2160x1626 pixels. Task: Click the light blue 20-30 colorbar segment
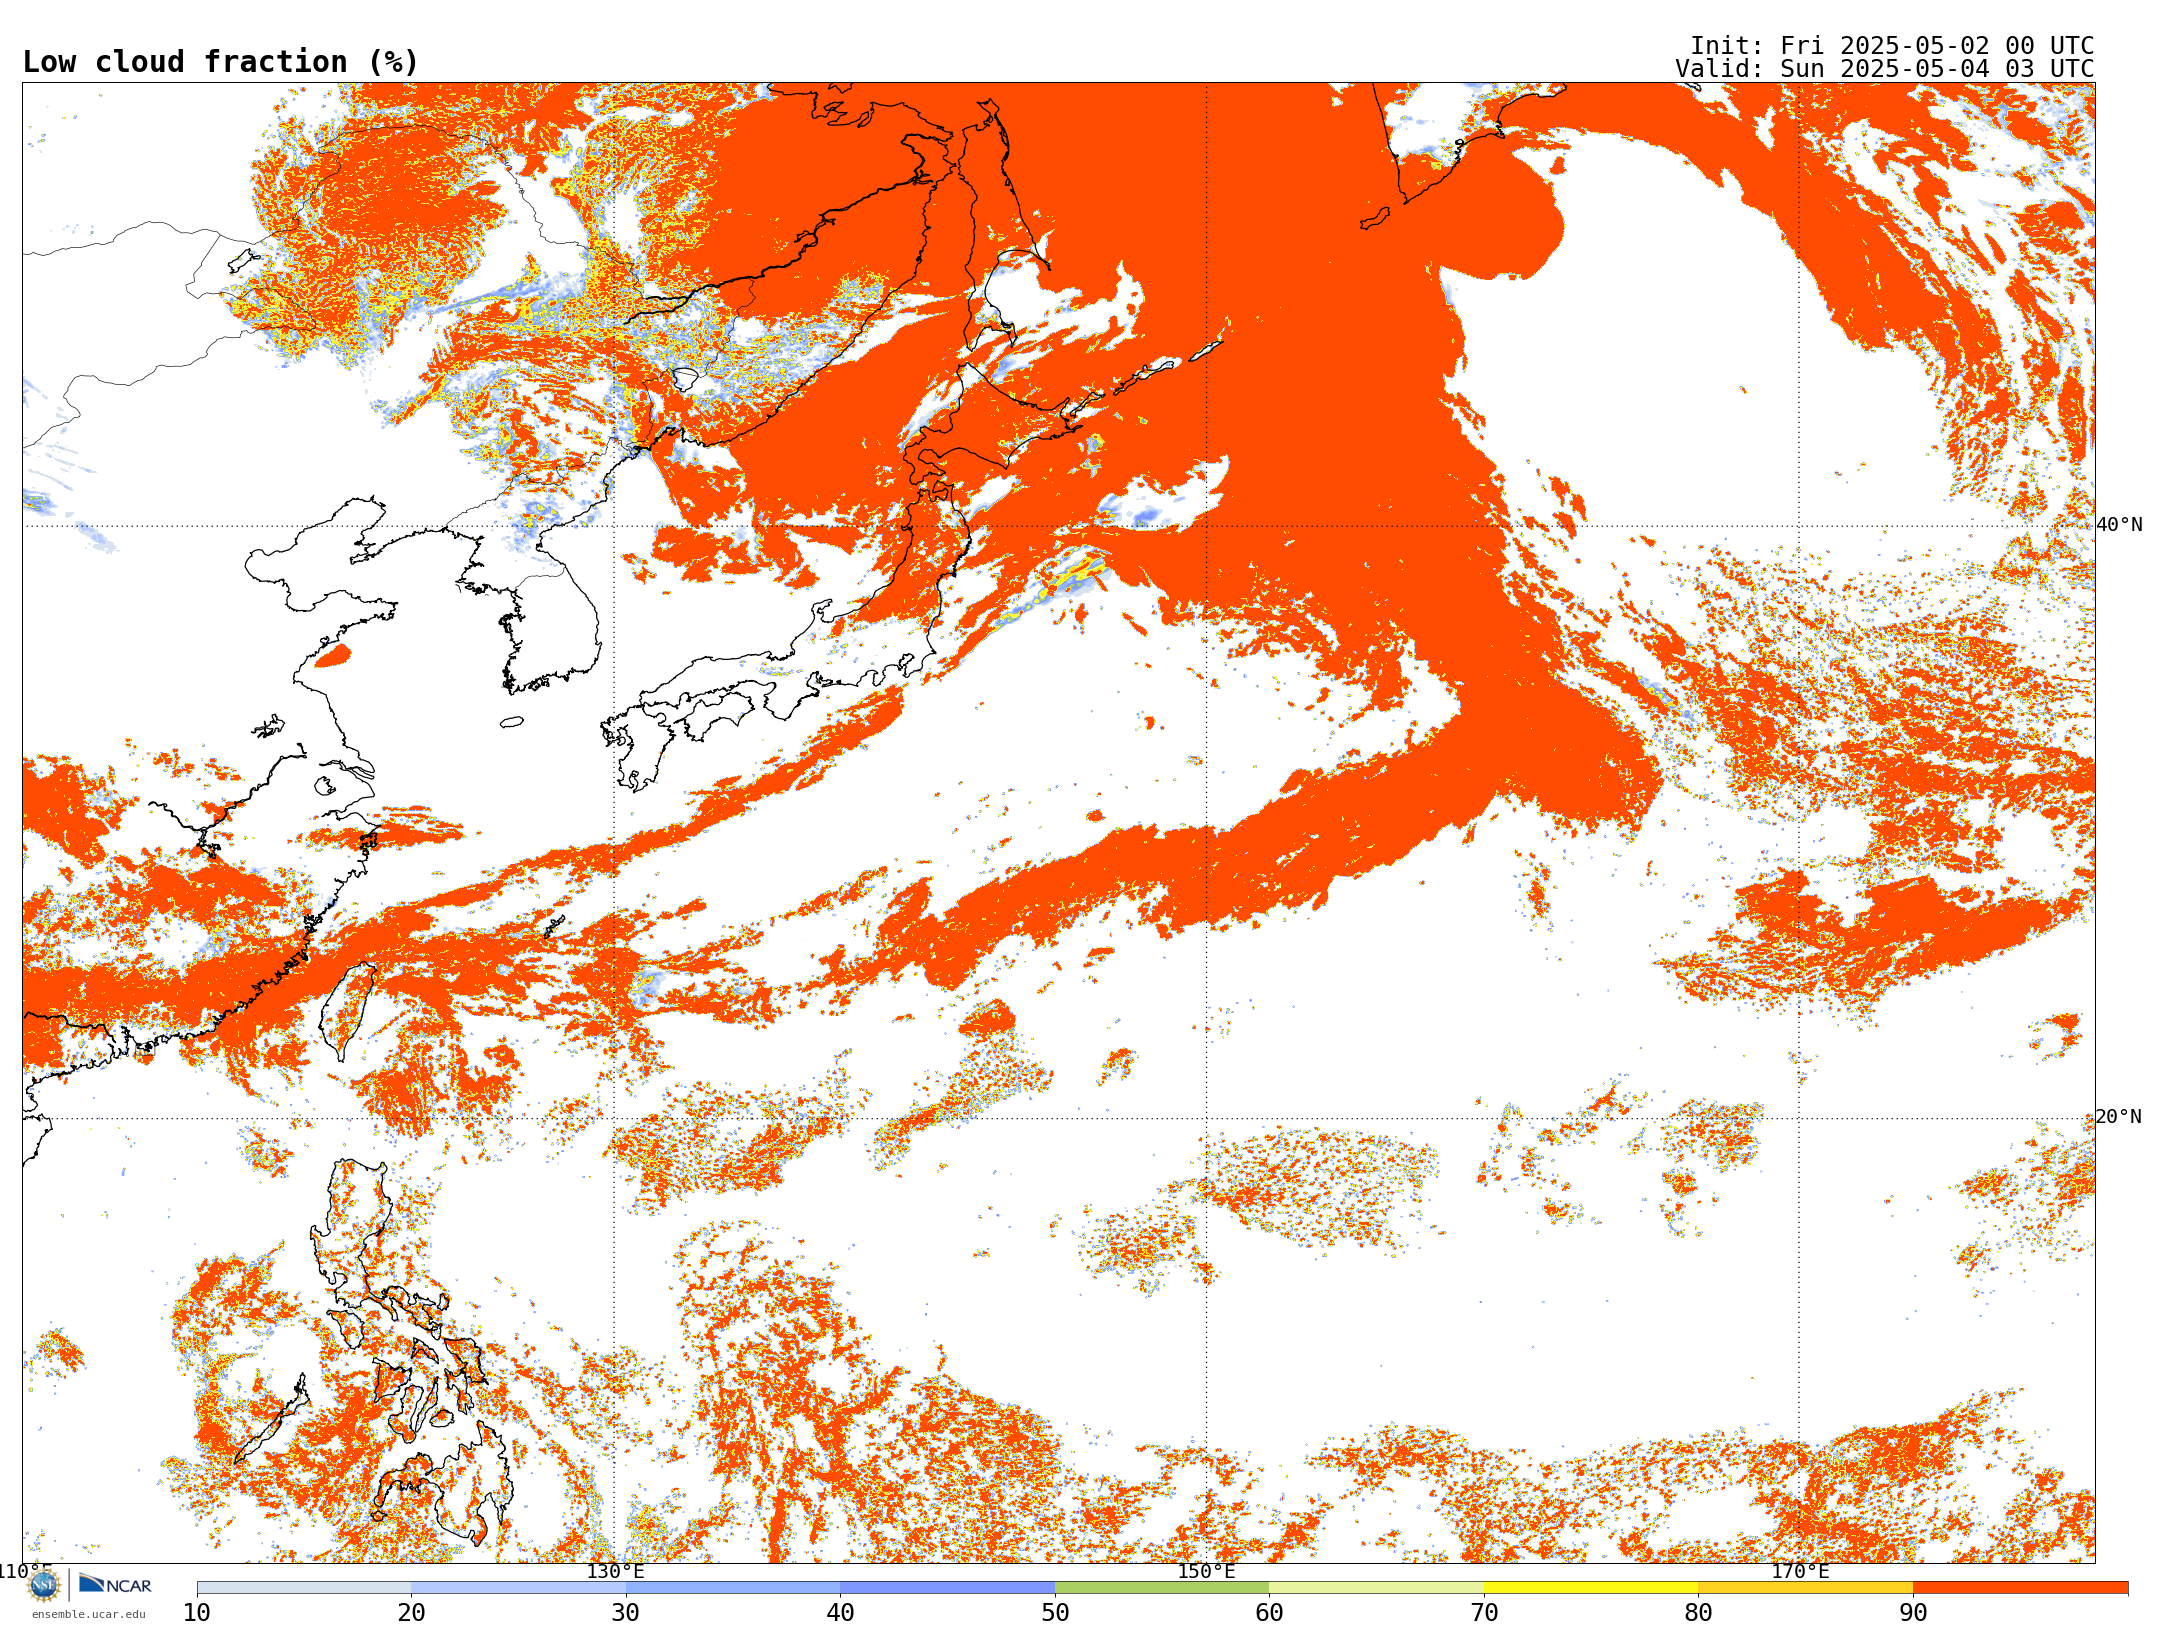click(518, 1588)
